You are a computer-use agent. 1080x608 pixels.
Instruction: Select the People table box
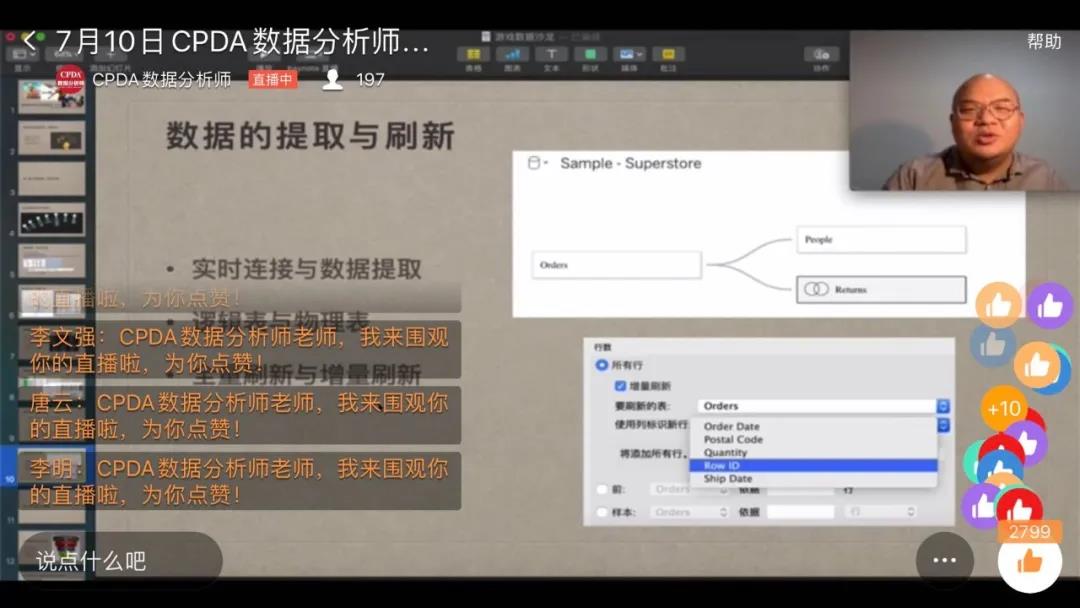click(x=881, y=240)
